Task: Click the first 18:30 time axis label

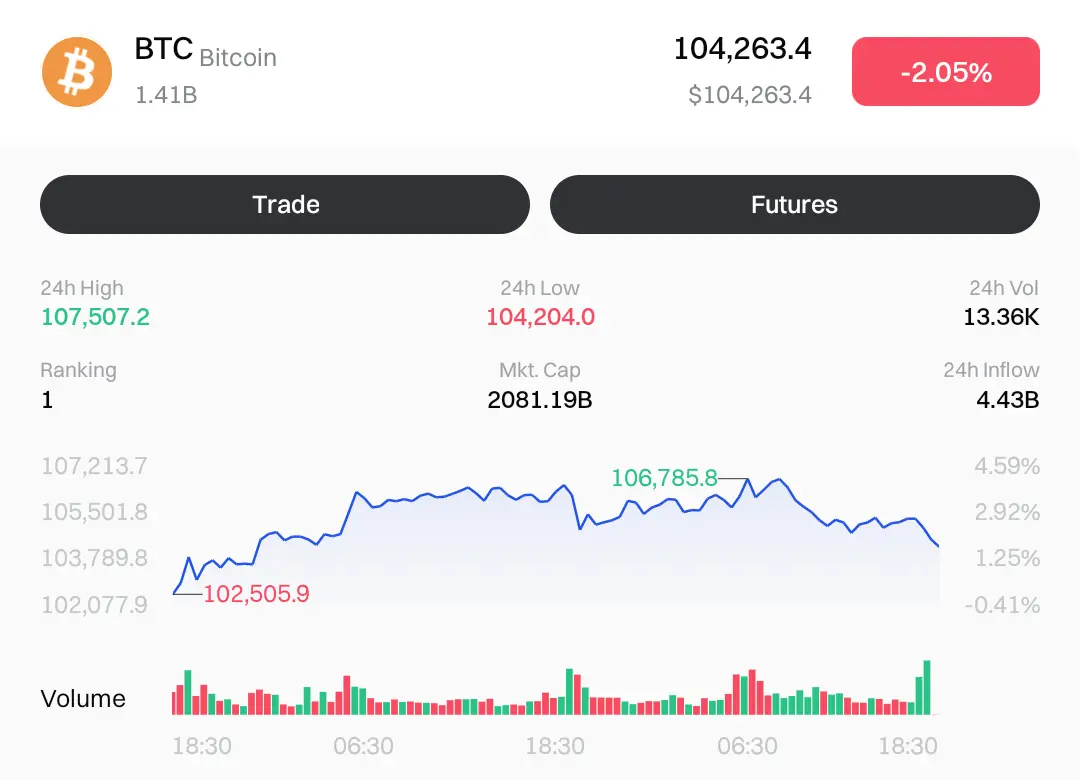Action: [202, 747]
